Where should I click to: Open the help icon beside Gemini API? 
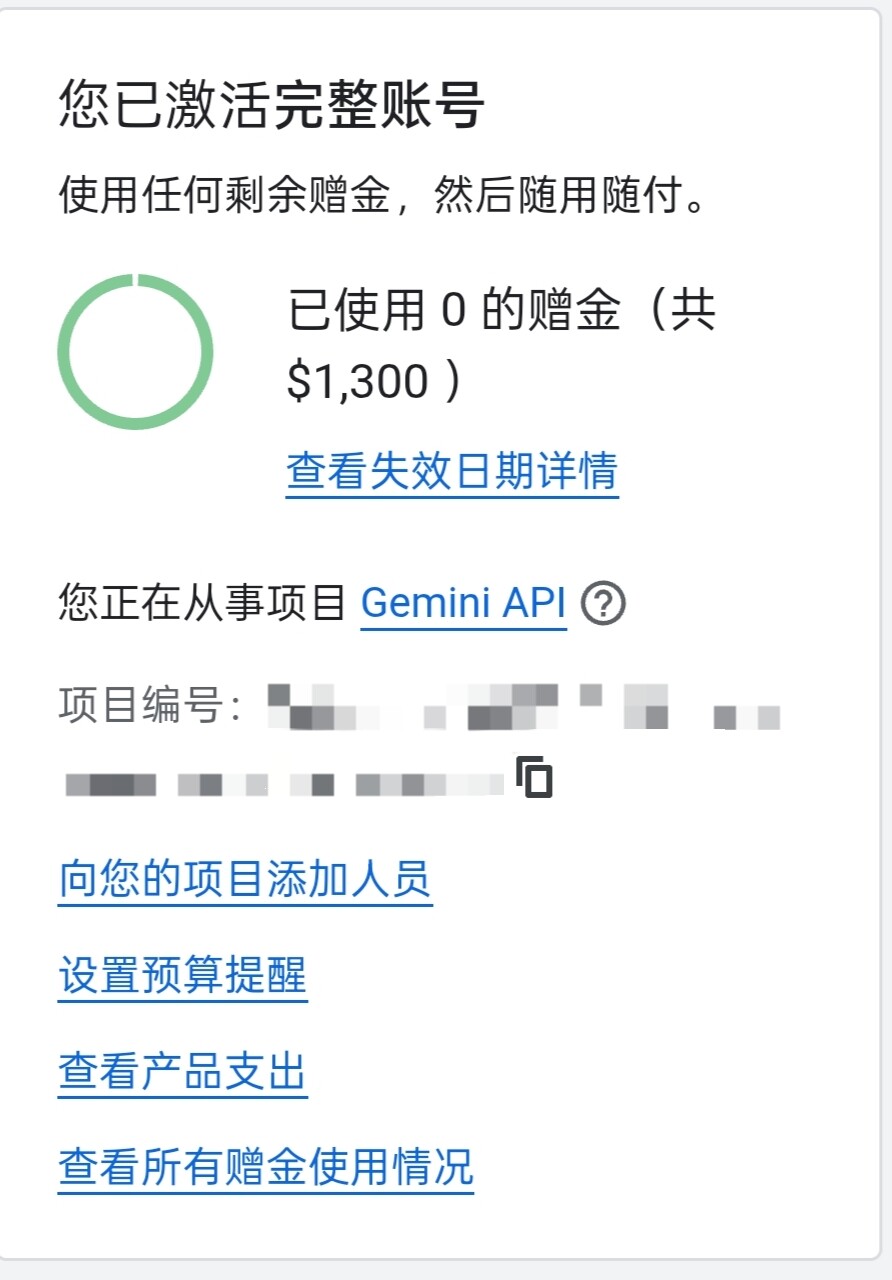[604, 604]
